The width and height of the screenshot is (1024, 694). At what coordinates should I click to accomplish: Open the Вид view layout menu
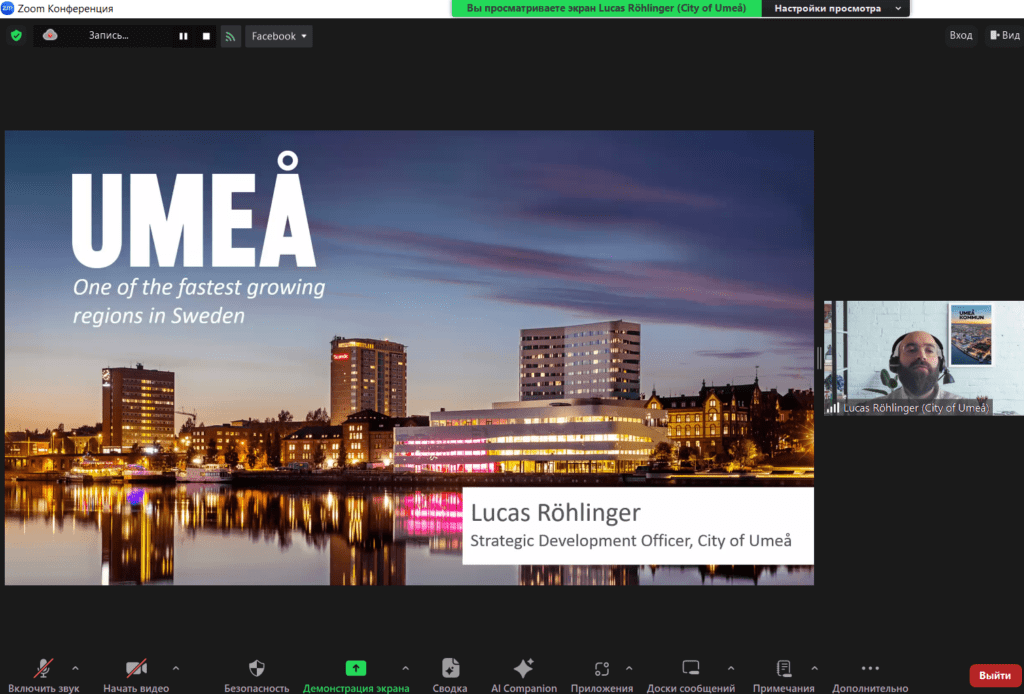coord(1003,36)
